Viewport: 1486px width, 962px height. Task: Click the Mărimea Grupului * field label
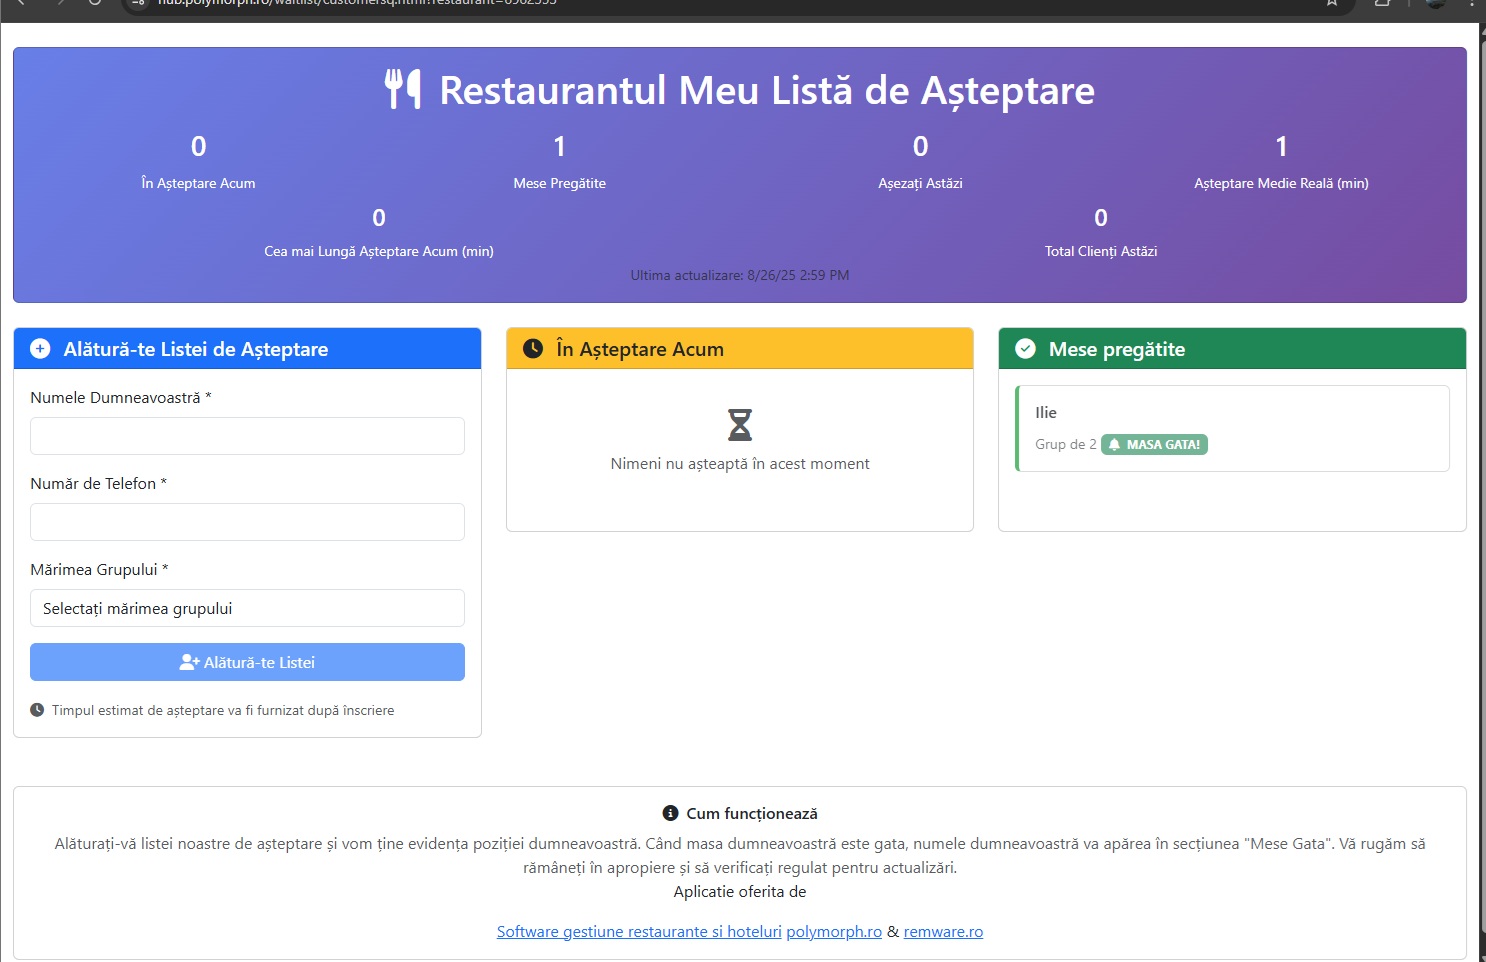tap(99, 569)
